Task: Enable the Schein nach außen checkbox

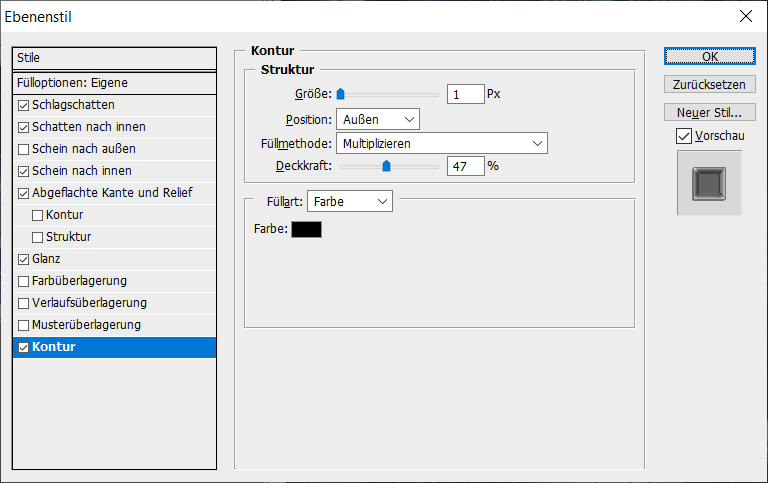Action: pos(24,149)
